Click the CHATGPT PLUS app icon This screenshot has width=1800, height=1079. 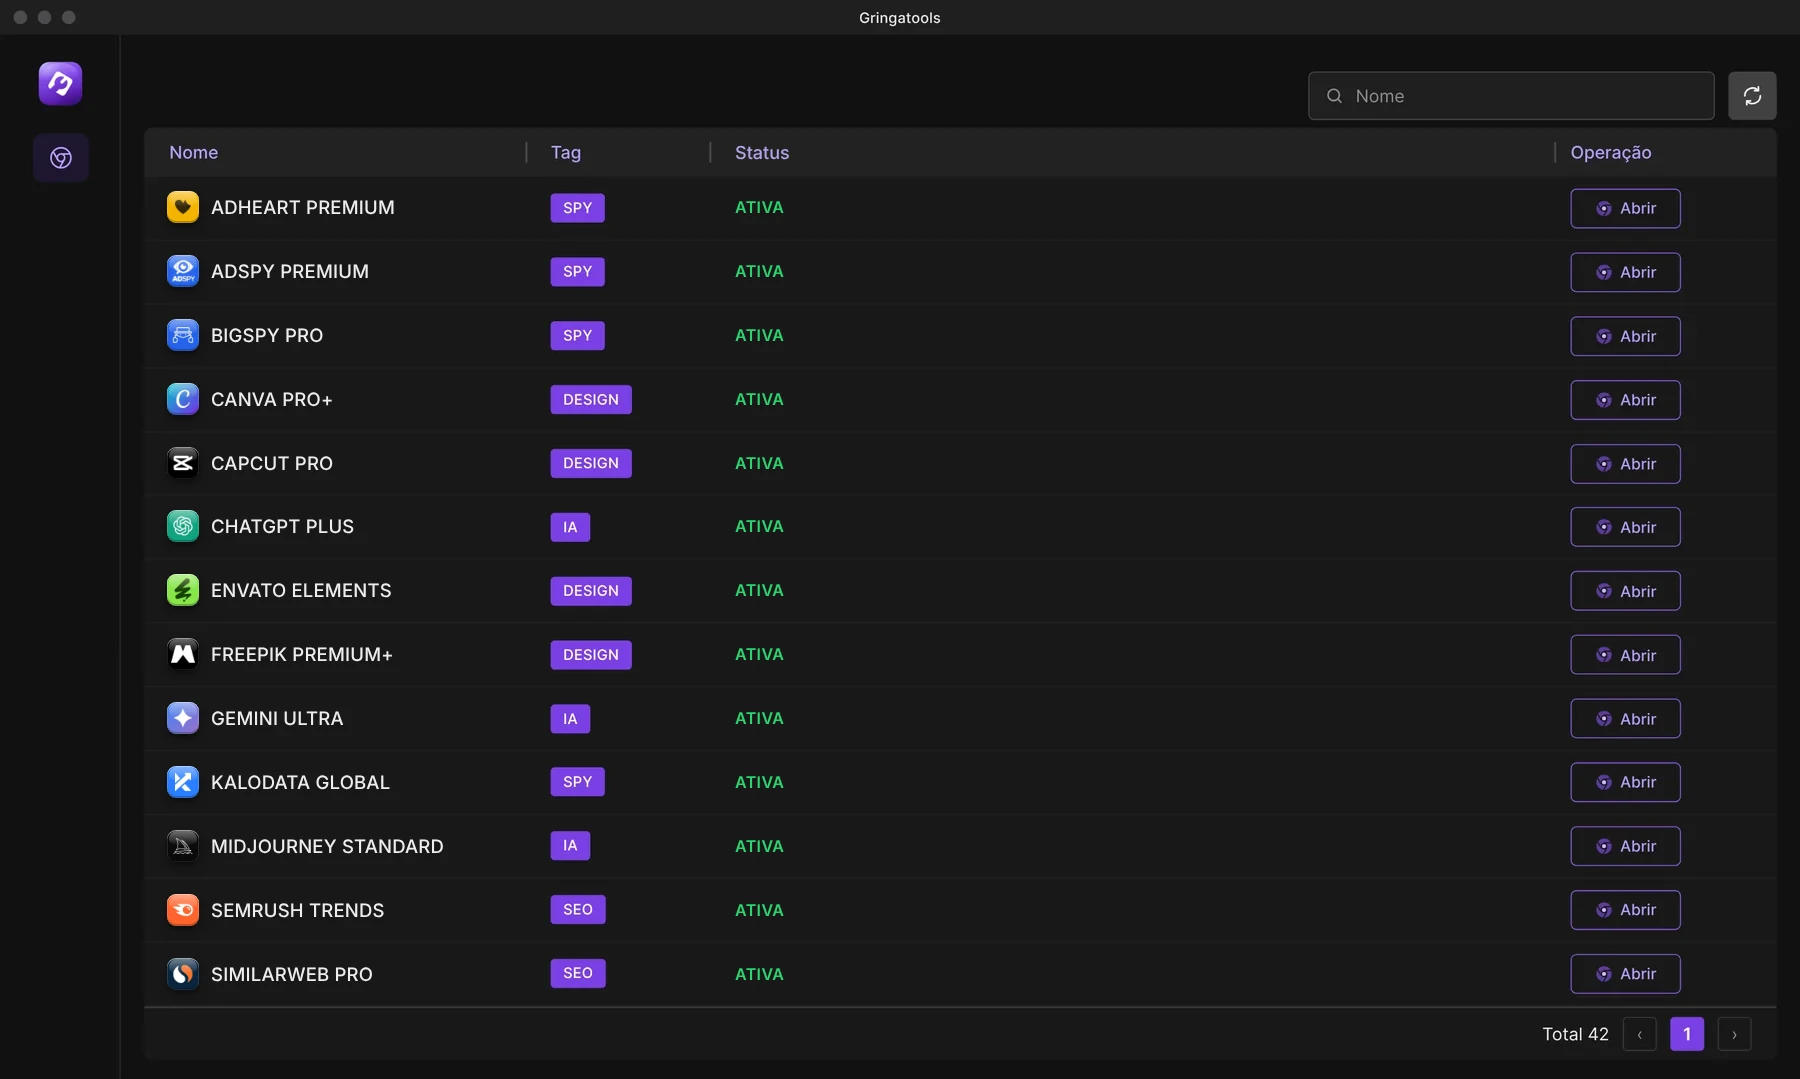tap(183, 526)
